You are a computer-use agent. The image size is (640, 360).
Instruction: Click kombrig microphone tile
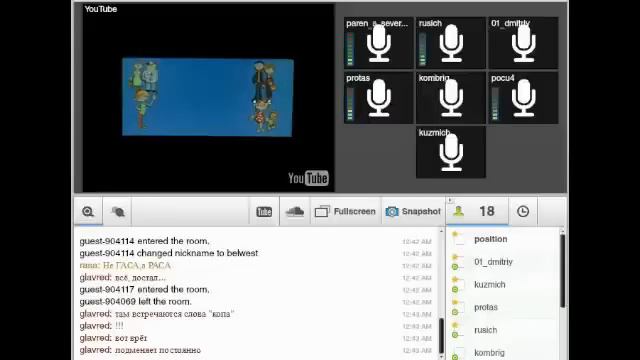coord(451,98)
